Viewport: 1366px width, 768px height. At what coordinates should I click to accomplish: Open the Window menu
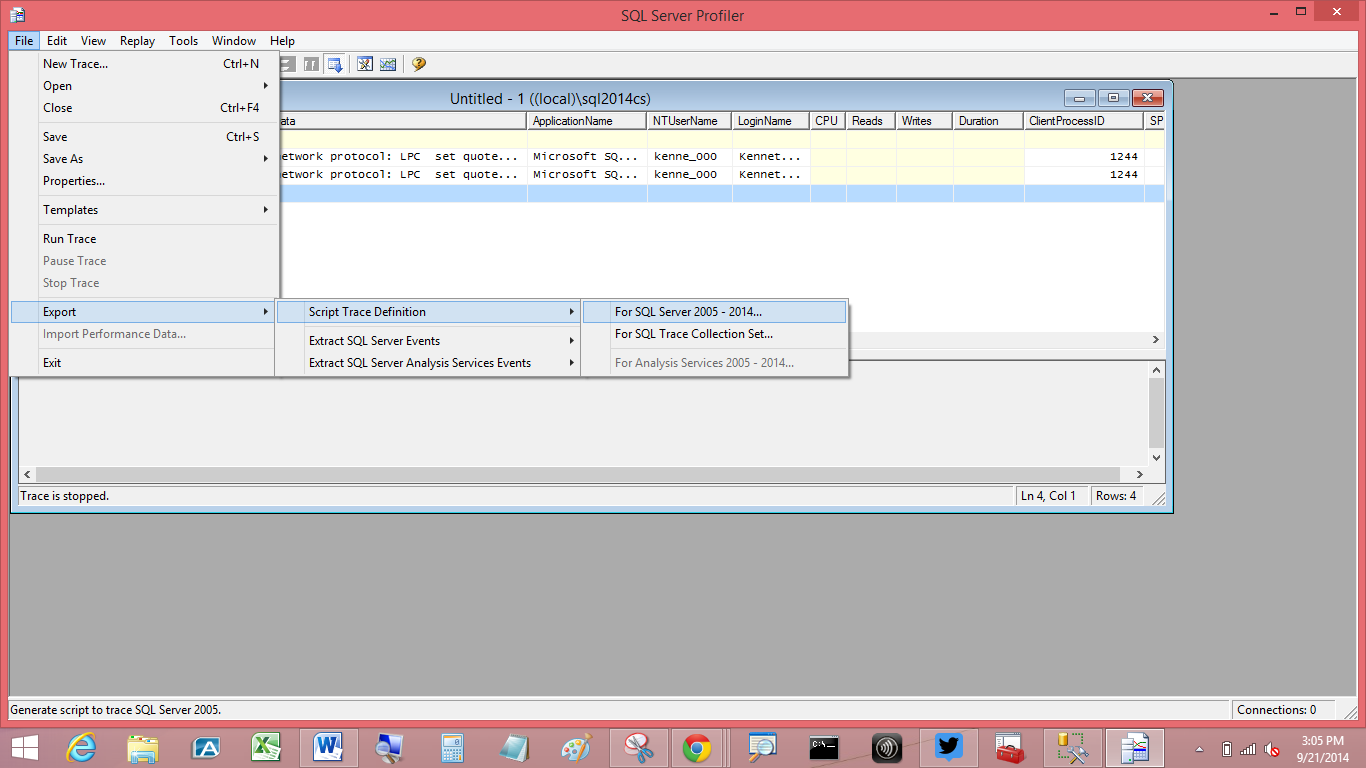(x=234, y=41)
